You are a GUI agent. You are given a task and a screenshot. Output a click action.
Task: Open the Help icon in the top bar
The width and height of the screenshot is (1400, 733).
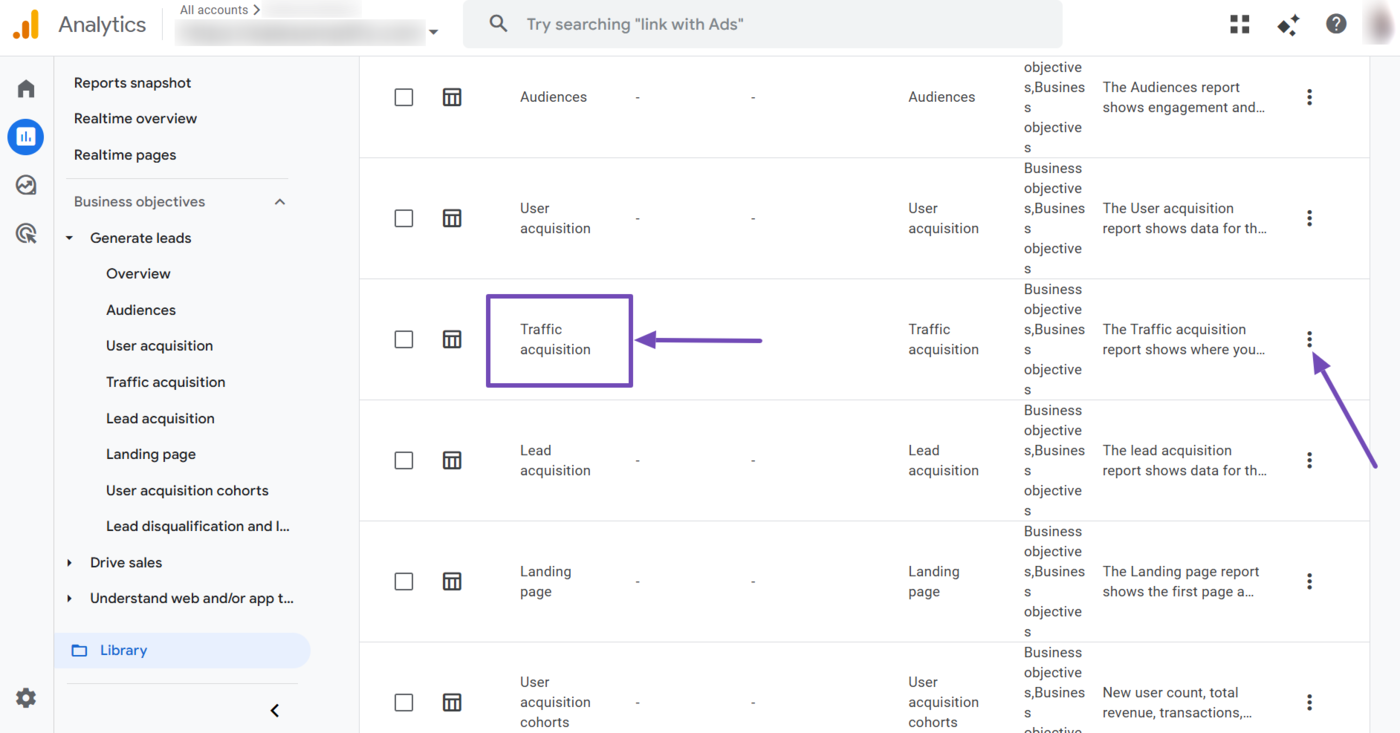[x=1336, y=24]
